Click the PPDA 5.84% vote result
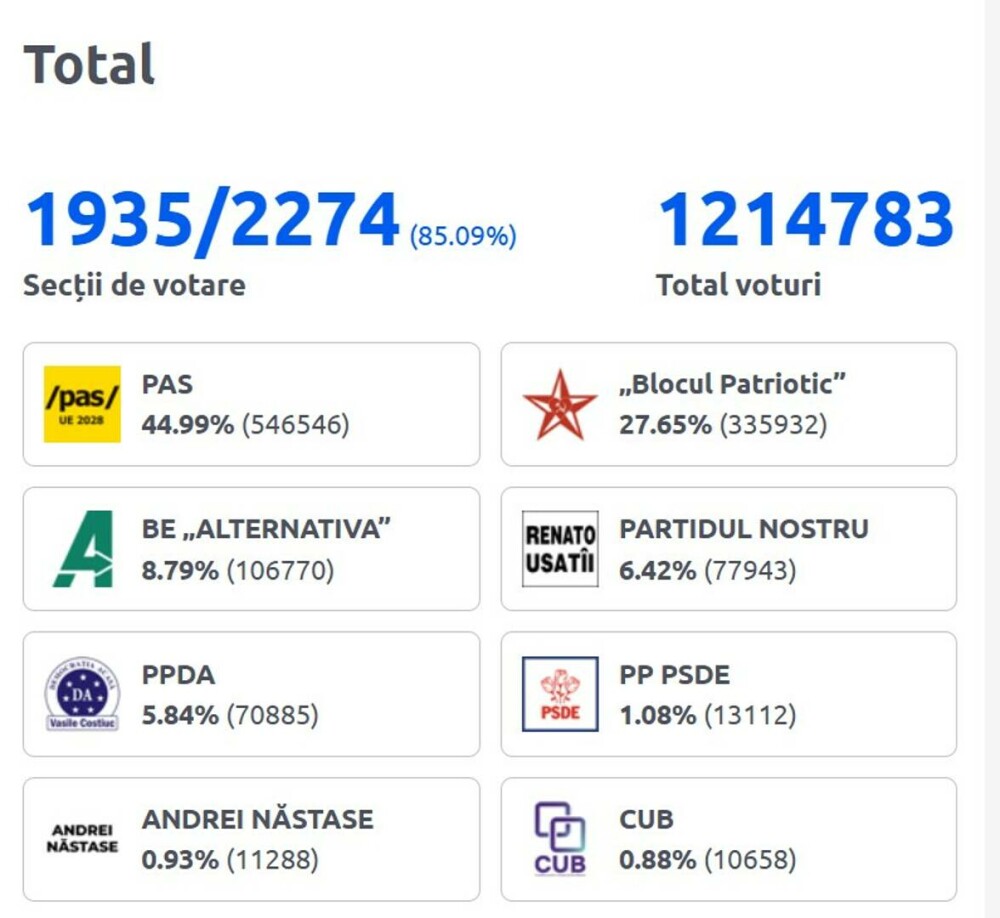The image size is (1000, 918). pyautogui.click(x=230, y=716)
